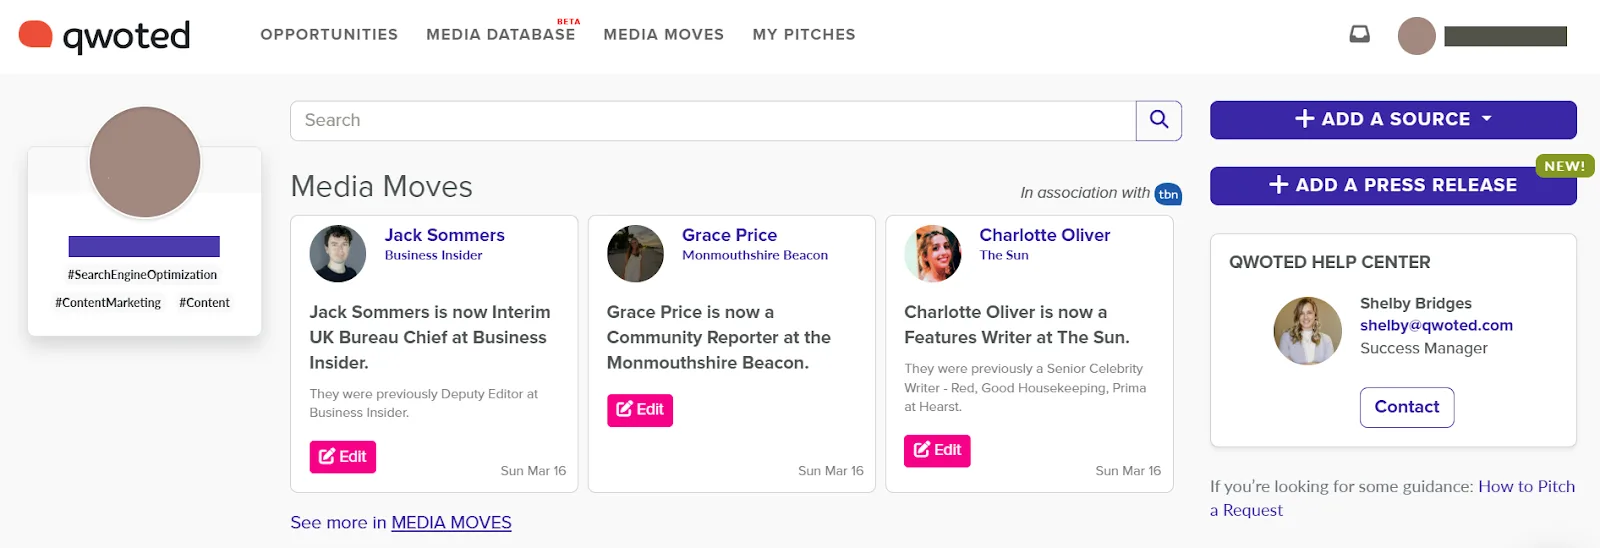Click Sun Mar 16 date on Jack Sommers card
Image resolution: width=1600 pixels, height=548 pixels.
[x=533, y=471]
